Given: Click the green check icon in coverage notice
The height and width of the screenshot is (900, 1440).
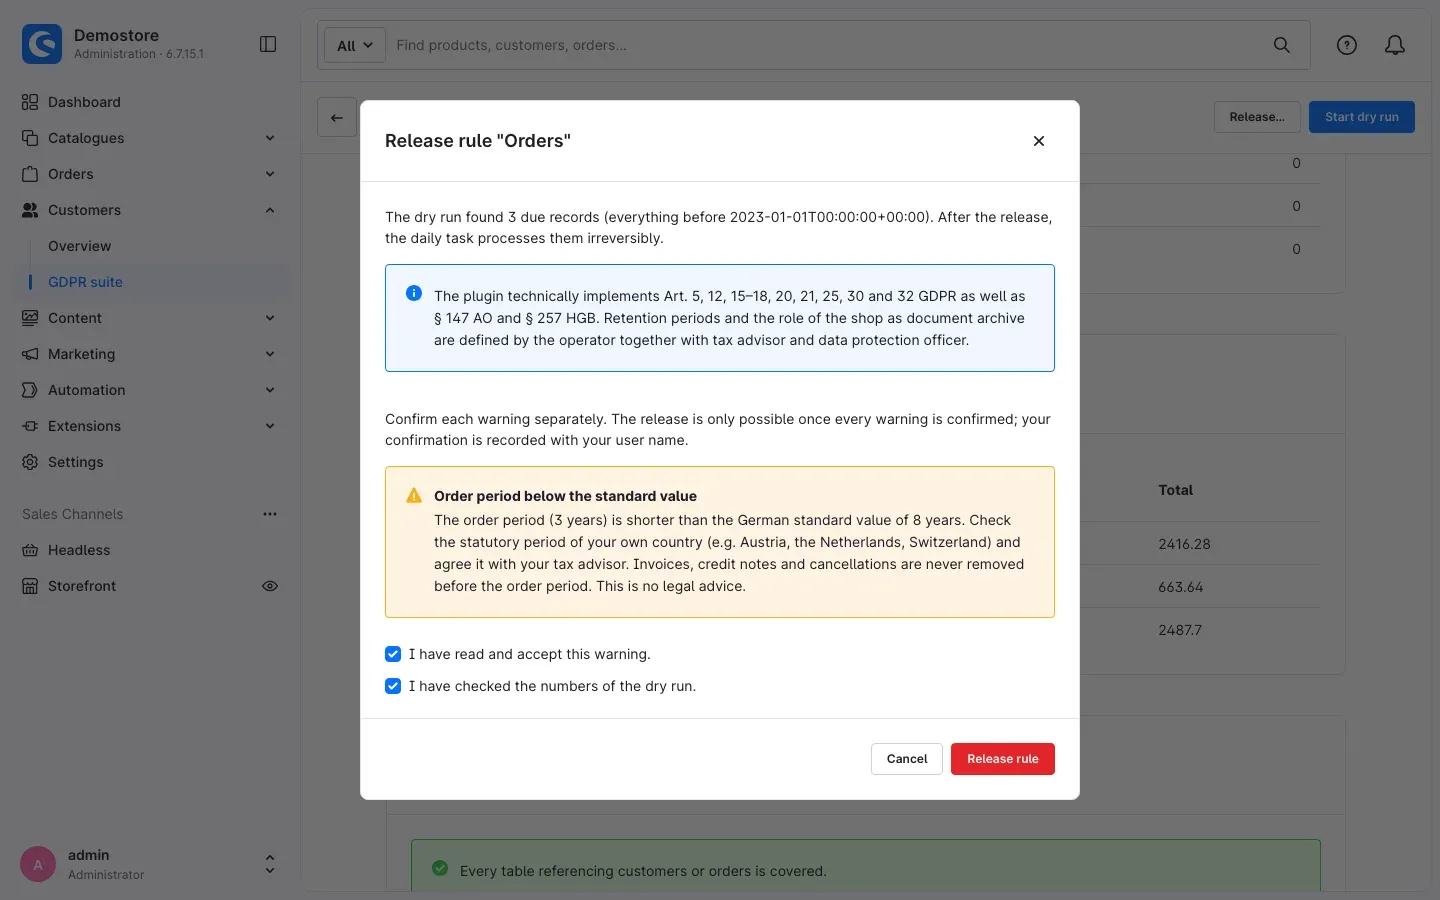Looking at the screenshot, I should pyautogui.click(x=440, y=868).
